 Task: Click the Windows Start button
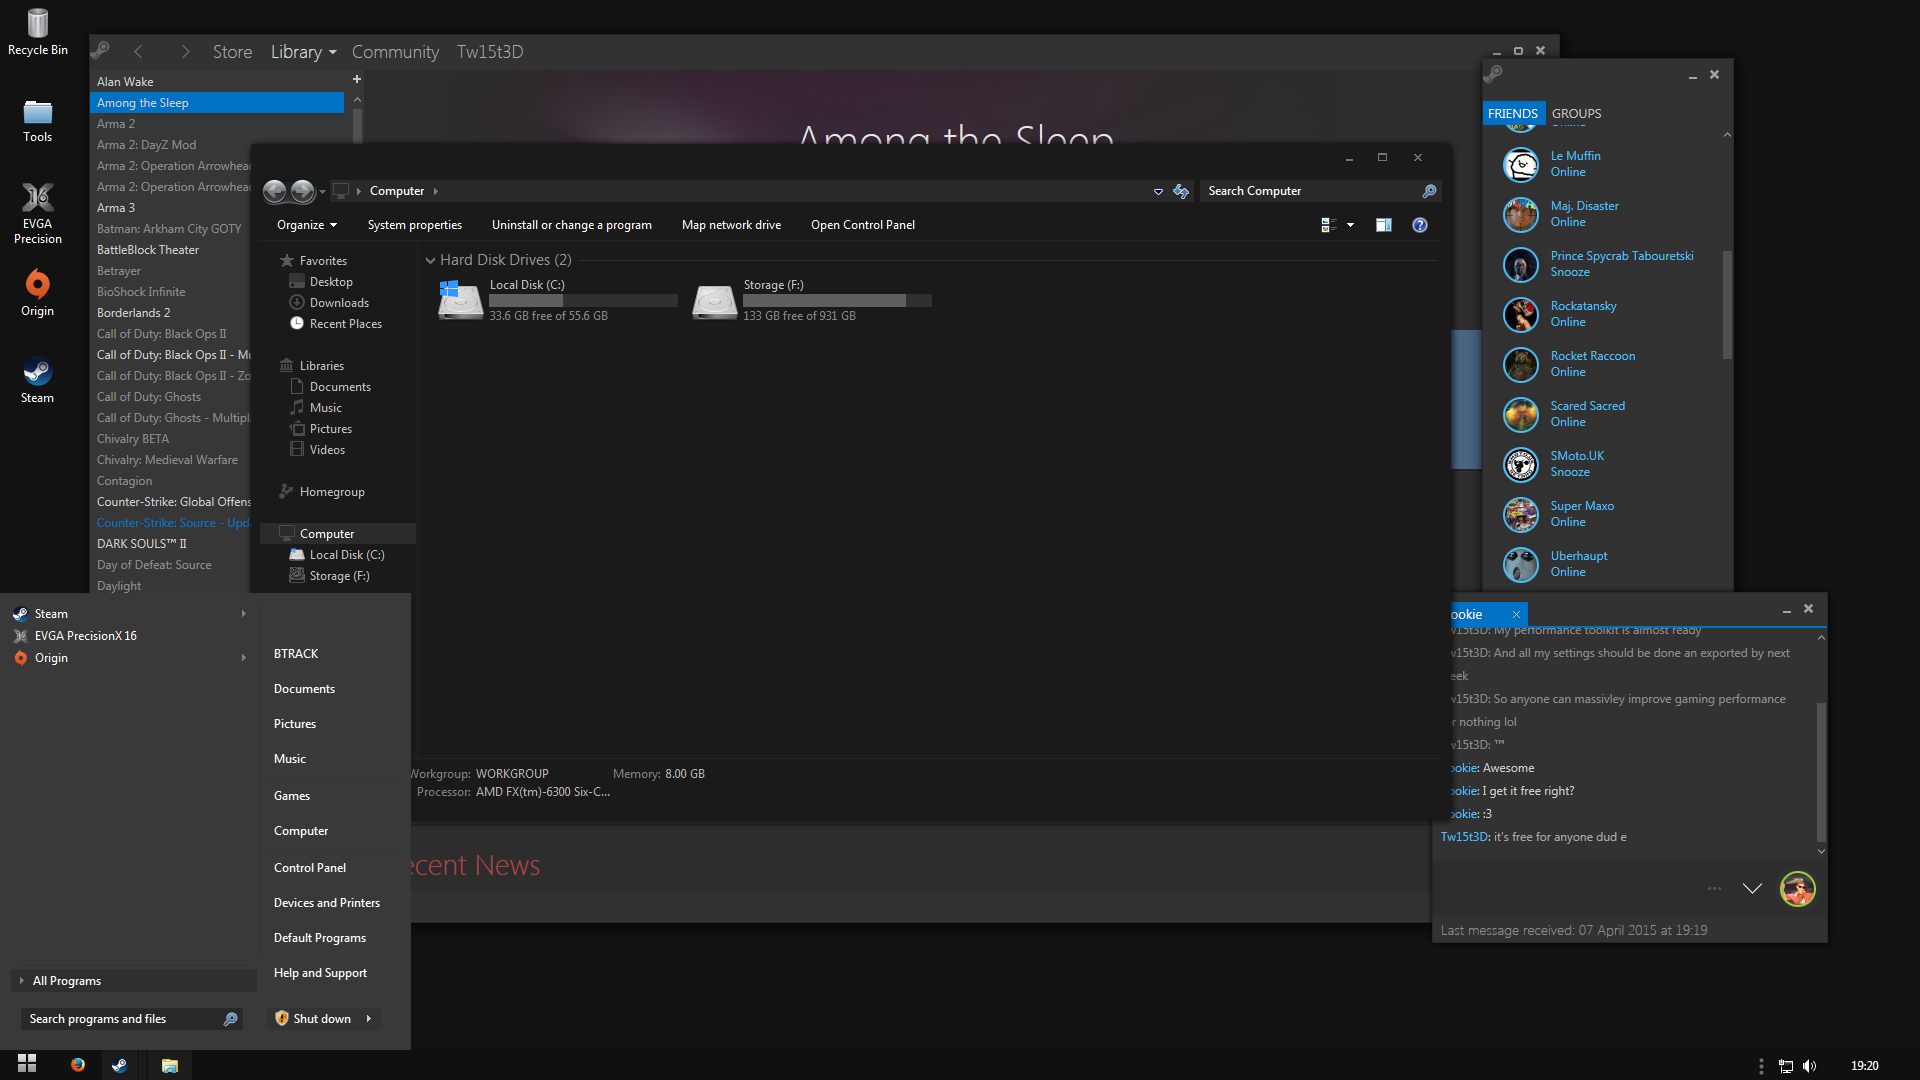[27, 1064]
